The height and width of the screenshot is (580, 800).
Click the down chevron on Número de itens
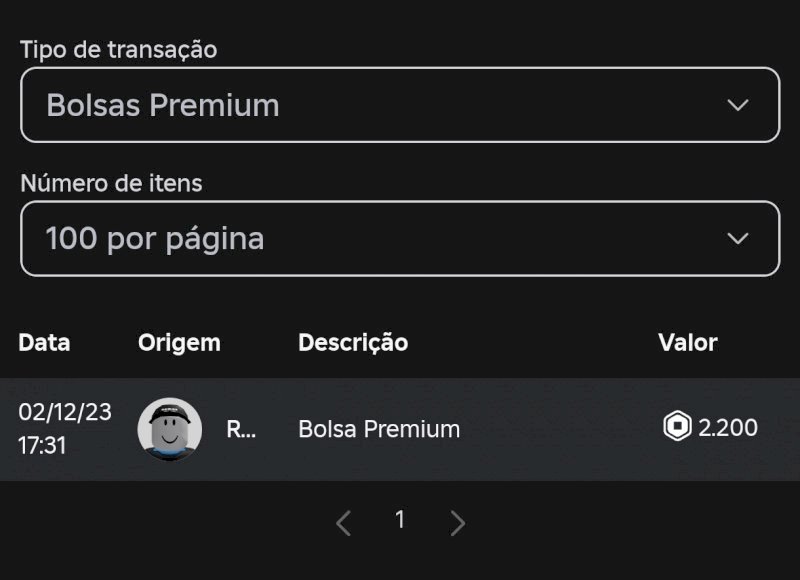tap(738, 239)
